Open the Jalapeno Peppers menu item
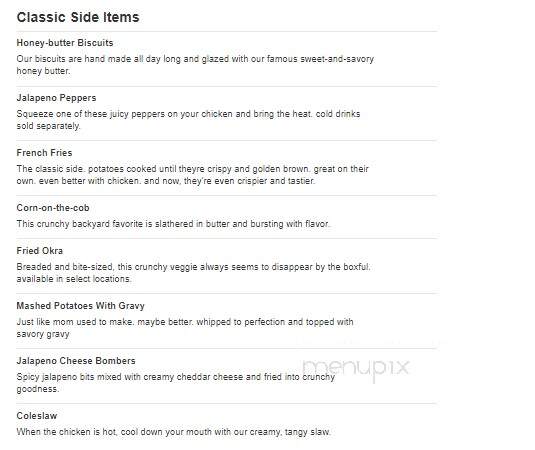Image resolution: width=535 pixels, height=450 pixels. (56, 98)
